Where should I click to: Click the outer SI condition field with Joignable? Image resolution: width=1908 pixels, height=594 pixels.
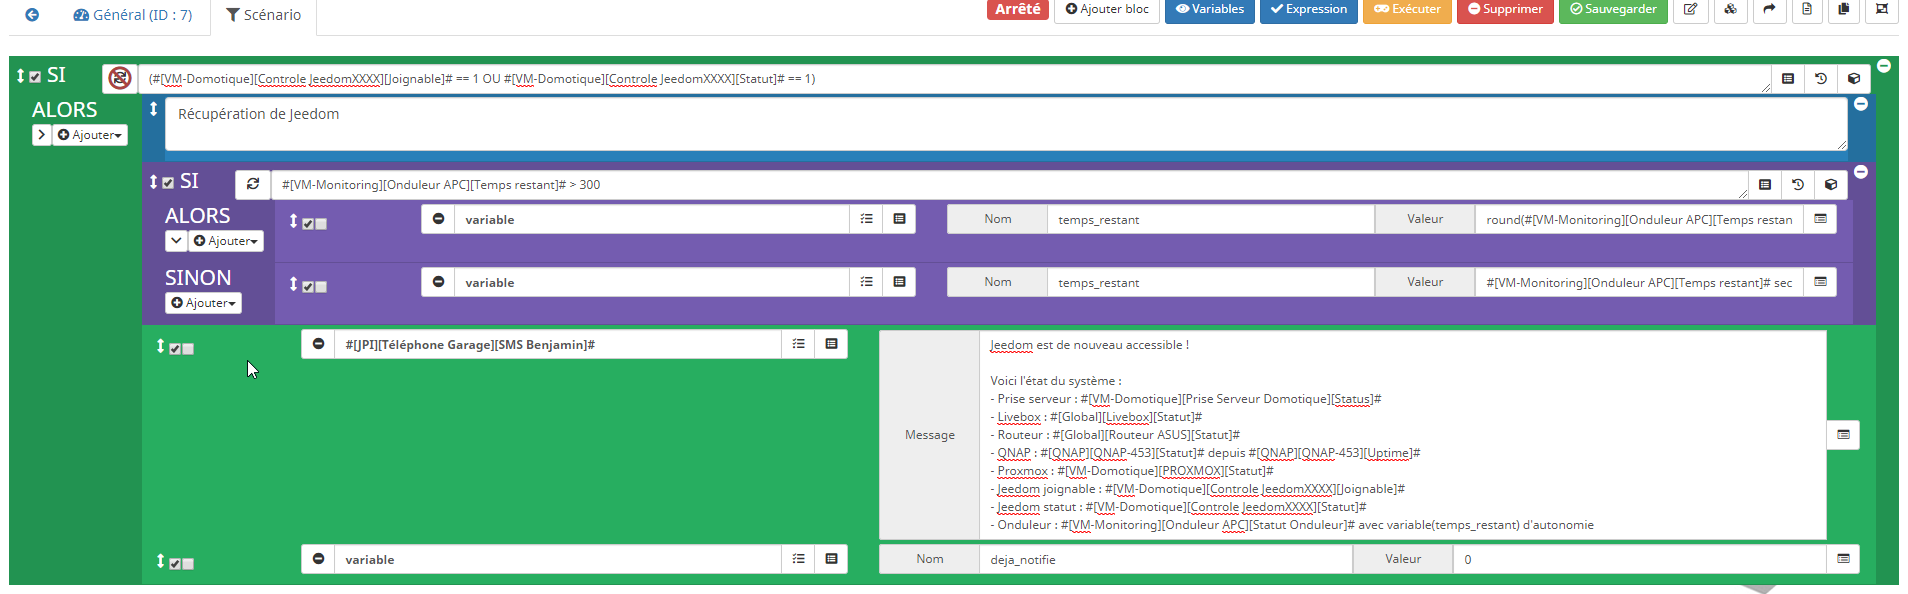coord(955,79)
